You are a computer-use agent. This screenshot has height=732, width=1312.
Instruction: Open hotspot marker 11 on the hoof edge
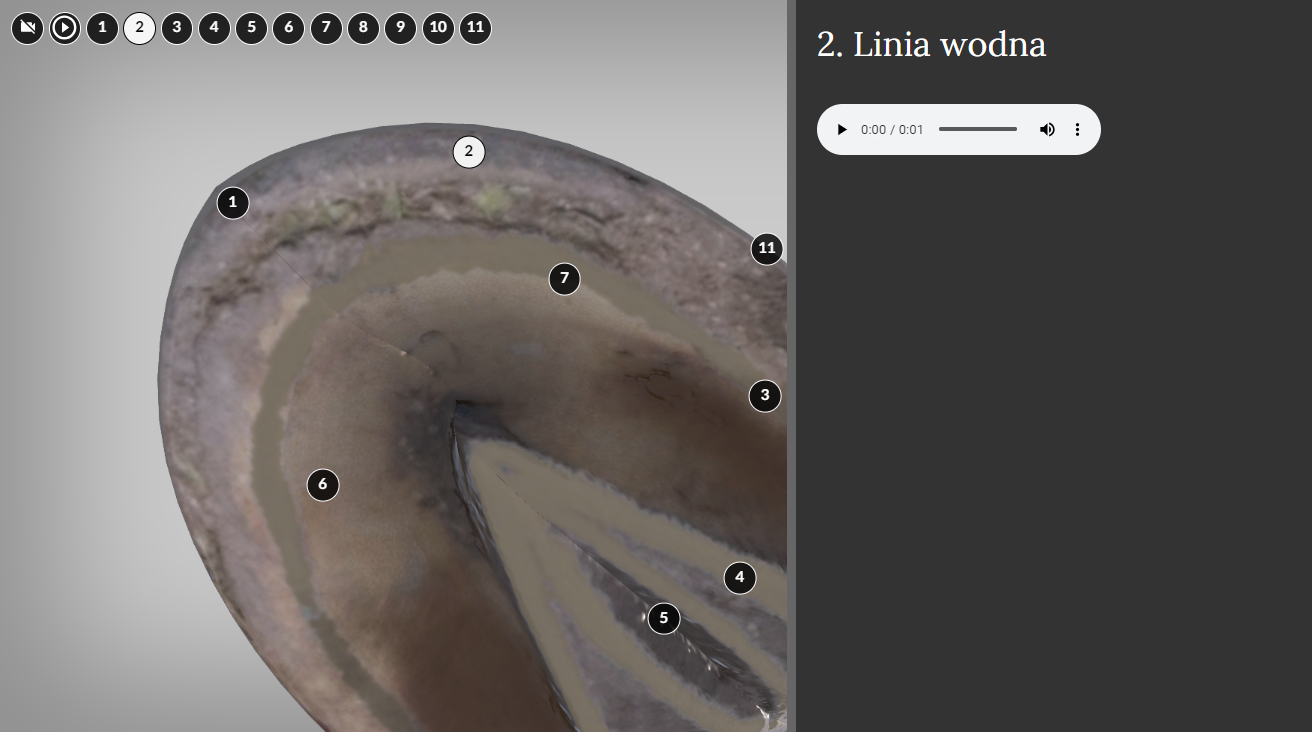767,249
